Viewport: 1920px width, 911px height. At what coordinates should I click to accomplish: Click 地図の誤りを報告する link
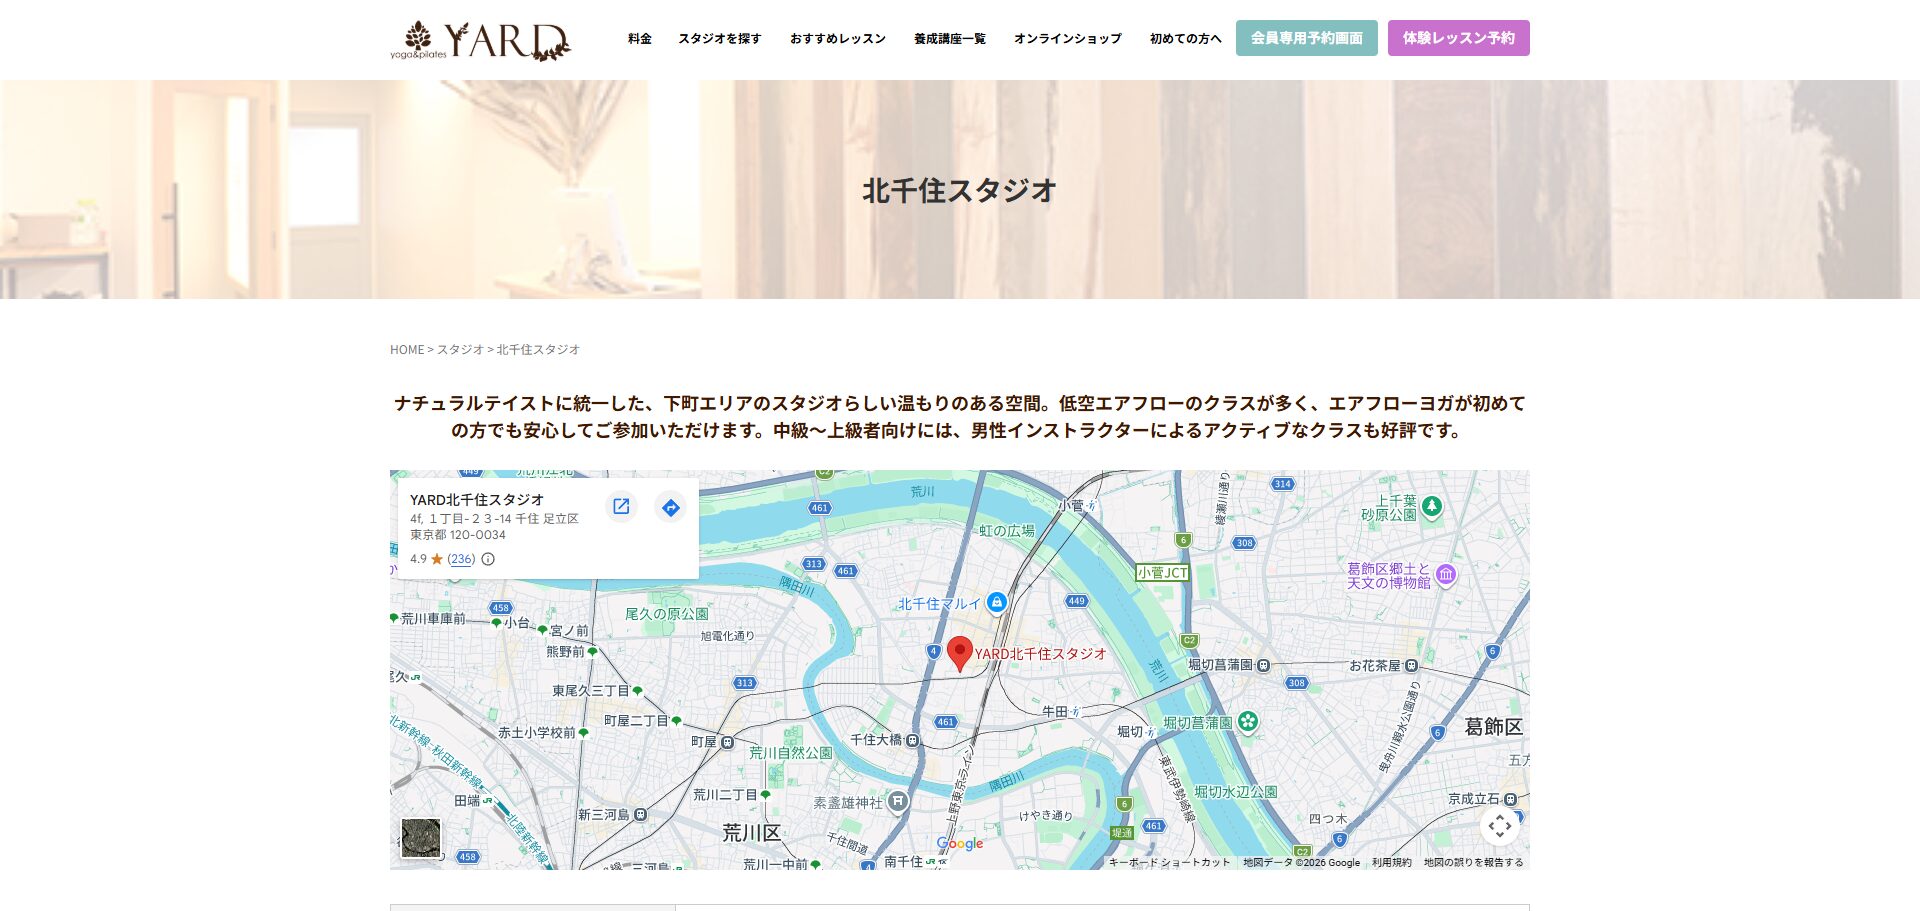coord(1473,862)
